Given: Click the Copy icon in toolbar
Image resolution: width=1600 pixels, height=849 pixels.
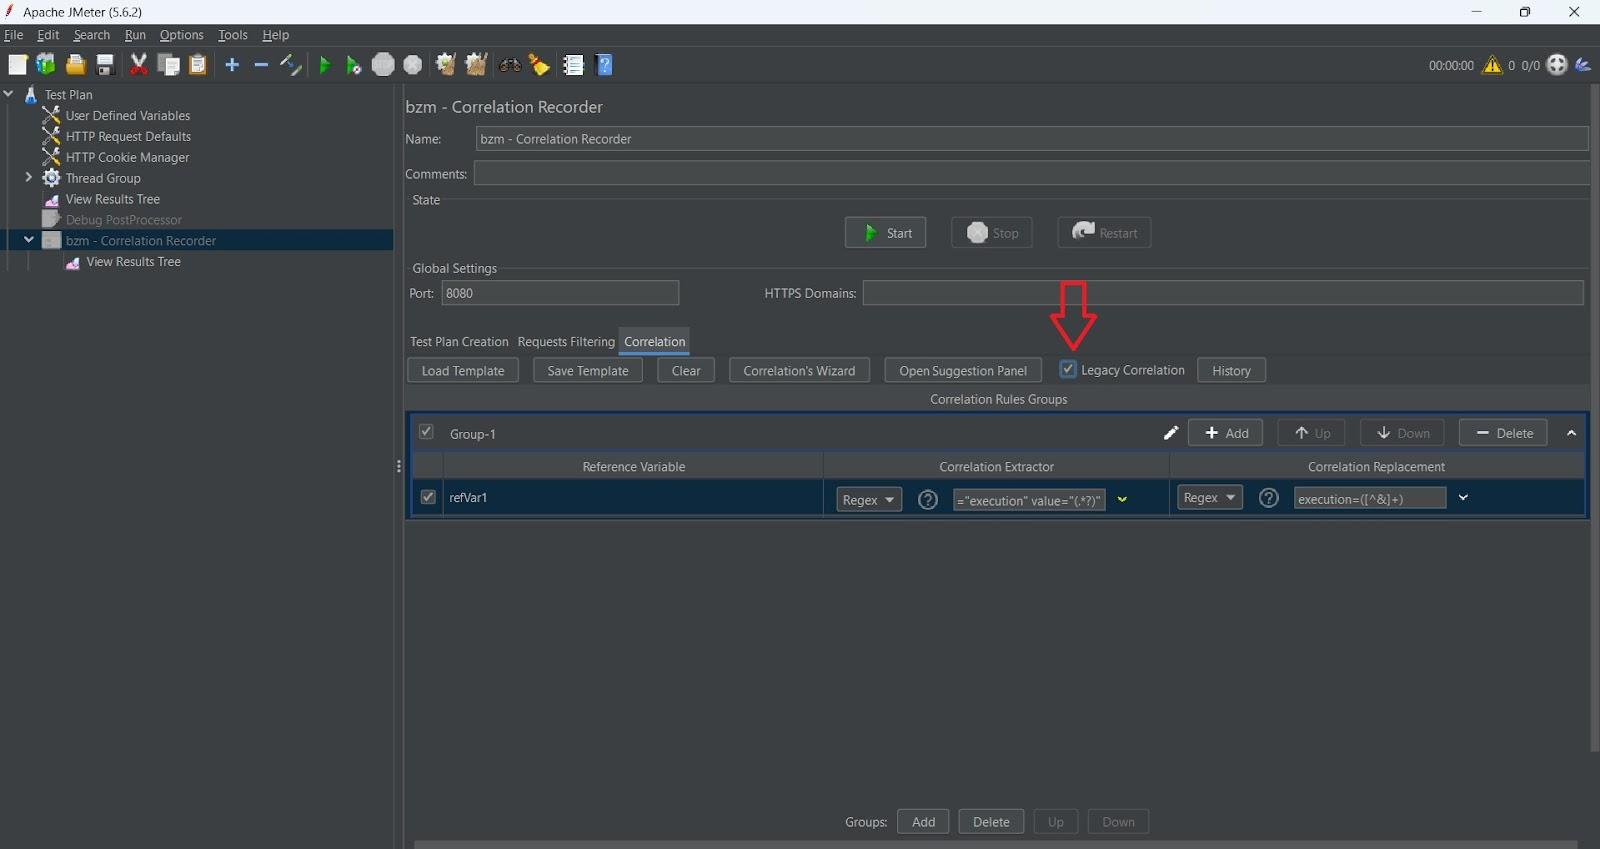Looking at the screenshot, I should (169, 65).
